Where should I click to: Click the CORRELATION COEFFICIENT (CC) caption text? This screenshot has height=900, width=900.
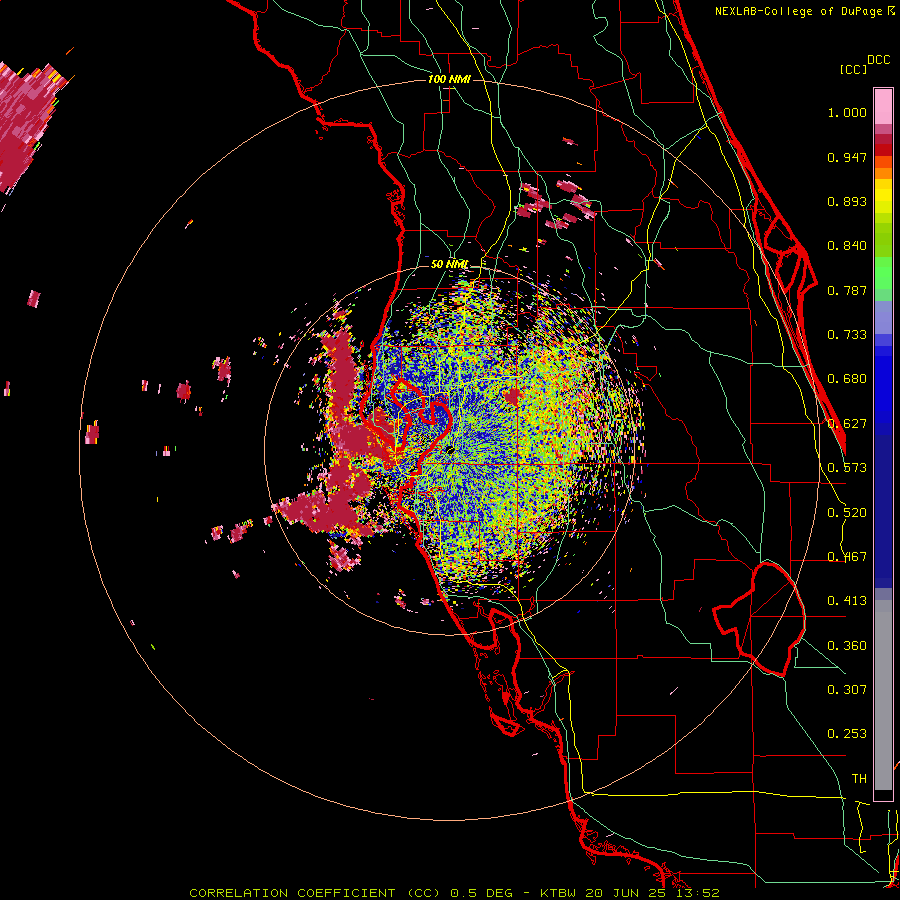tap(315, 893)
